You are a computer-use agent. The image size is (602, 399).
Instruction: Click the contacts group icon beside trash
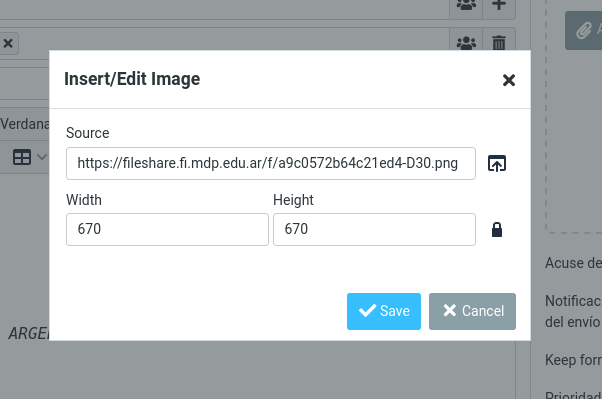tap(466, 42)
